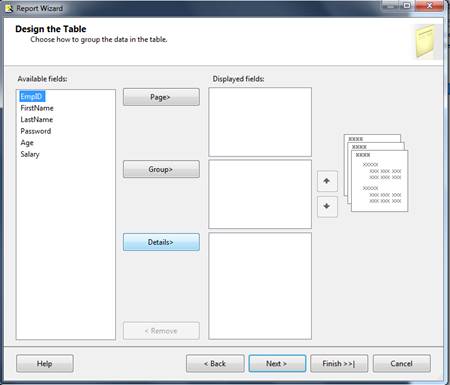The image size is (450, 385).
Task: Click the Page> button
Action: coord(161,97)
